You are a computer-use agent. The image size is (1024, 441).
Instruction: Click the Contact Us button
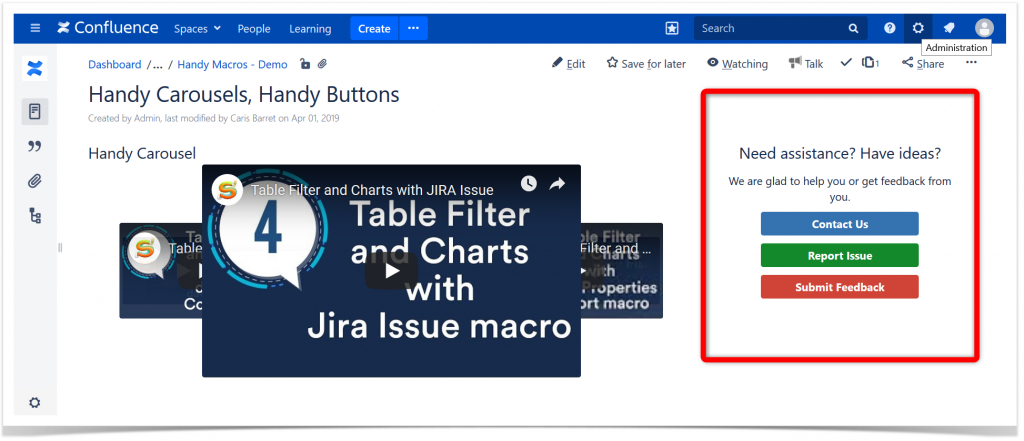(x=840, y=223)
